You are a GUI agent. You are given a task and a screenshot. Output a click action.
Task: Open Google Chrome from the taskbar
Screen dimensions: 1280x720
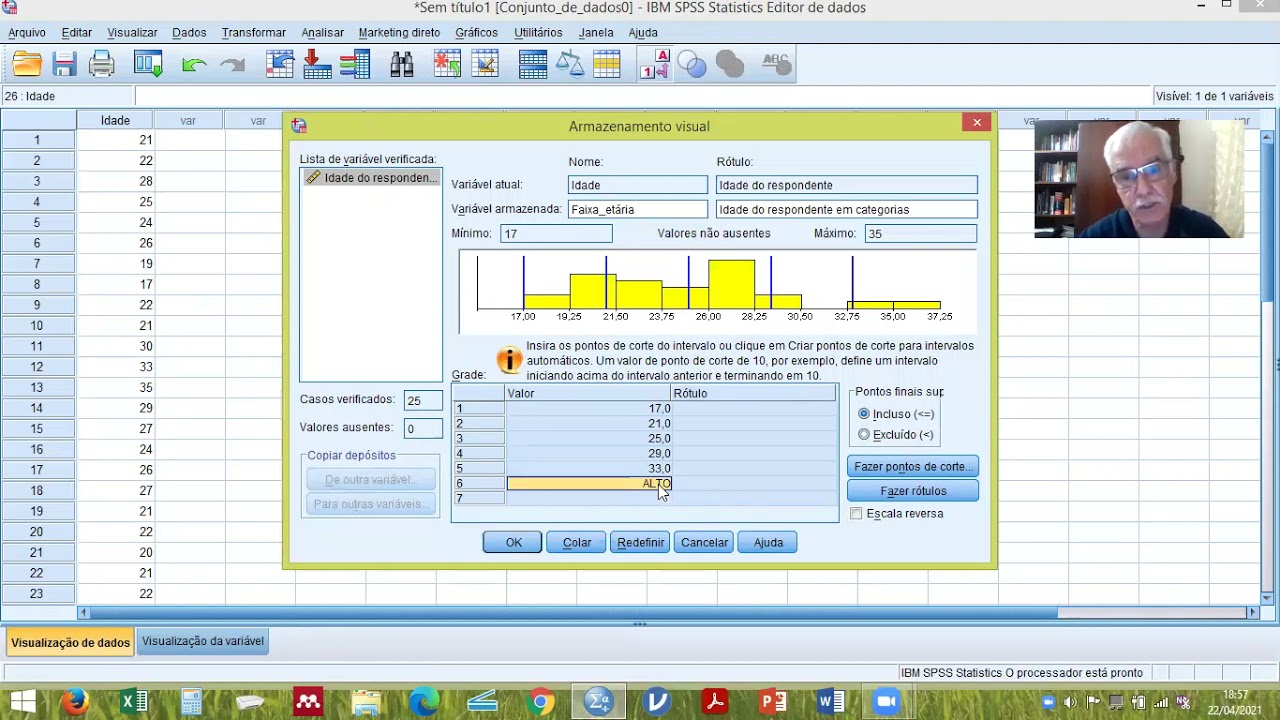541,702
